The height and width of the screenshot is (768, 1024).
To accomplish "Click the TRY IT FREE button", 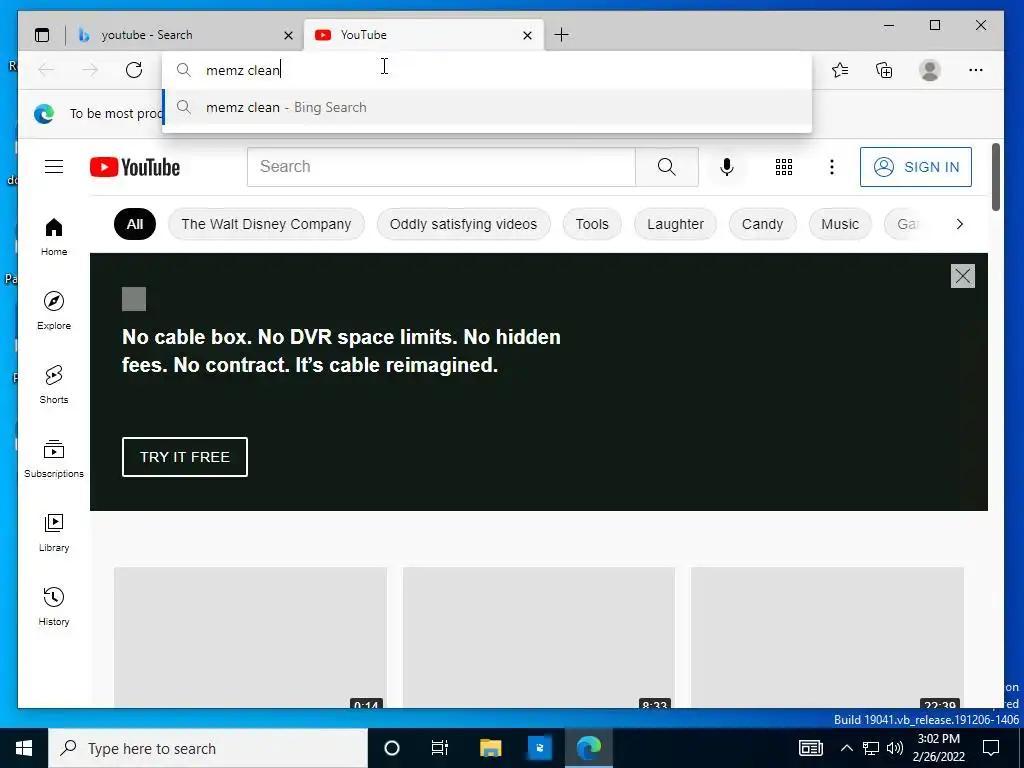I will (185, 457).
